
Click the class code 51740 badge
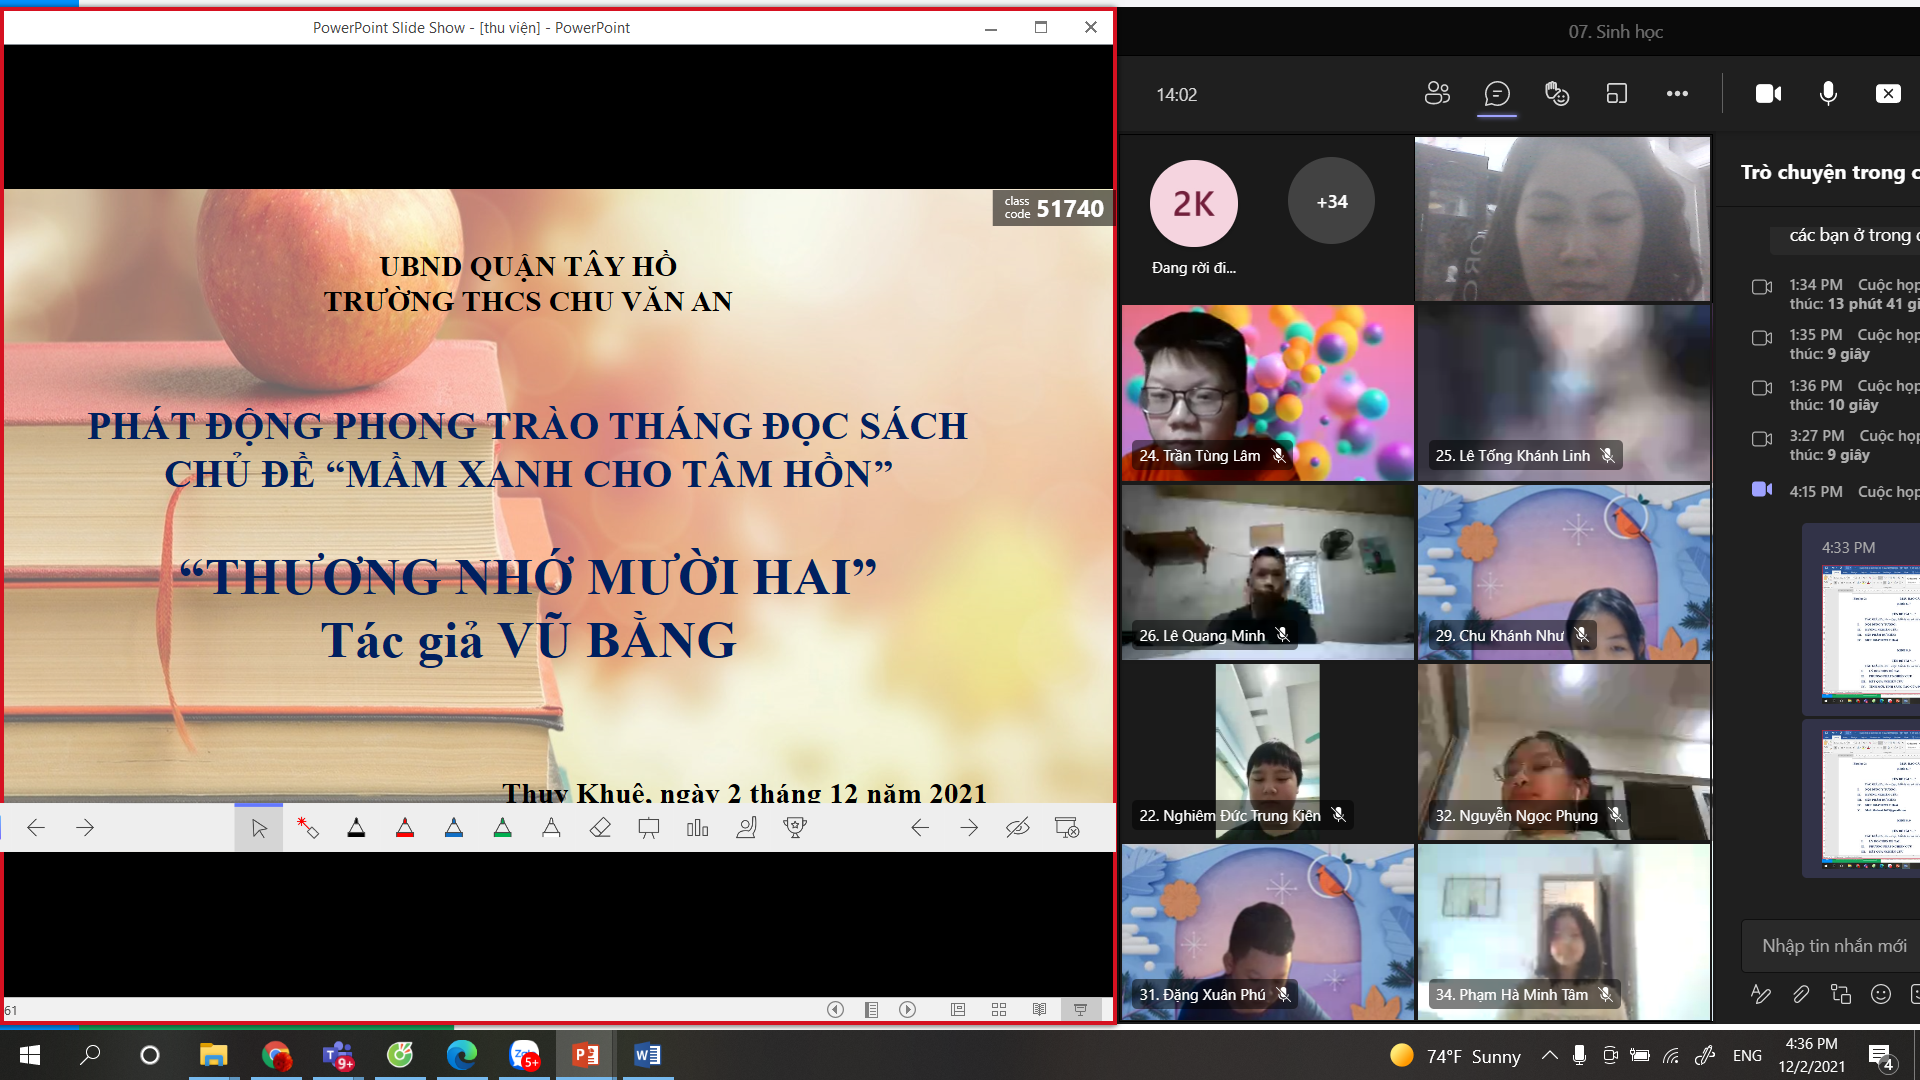1053,208
